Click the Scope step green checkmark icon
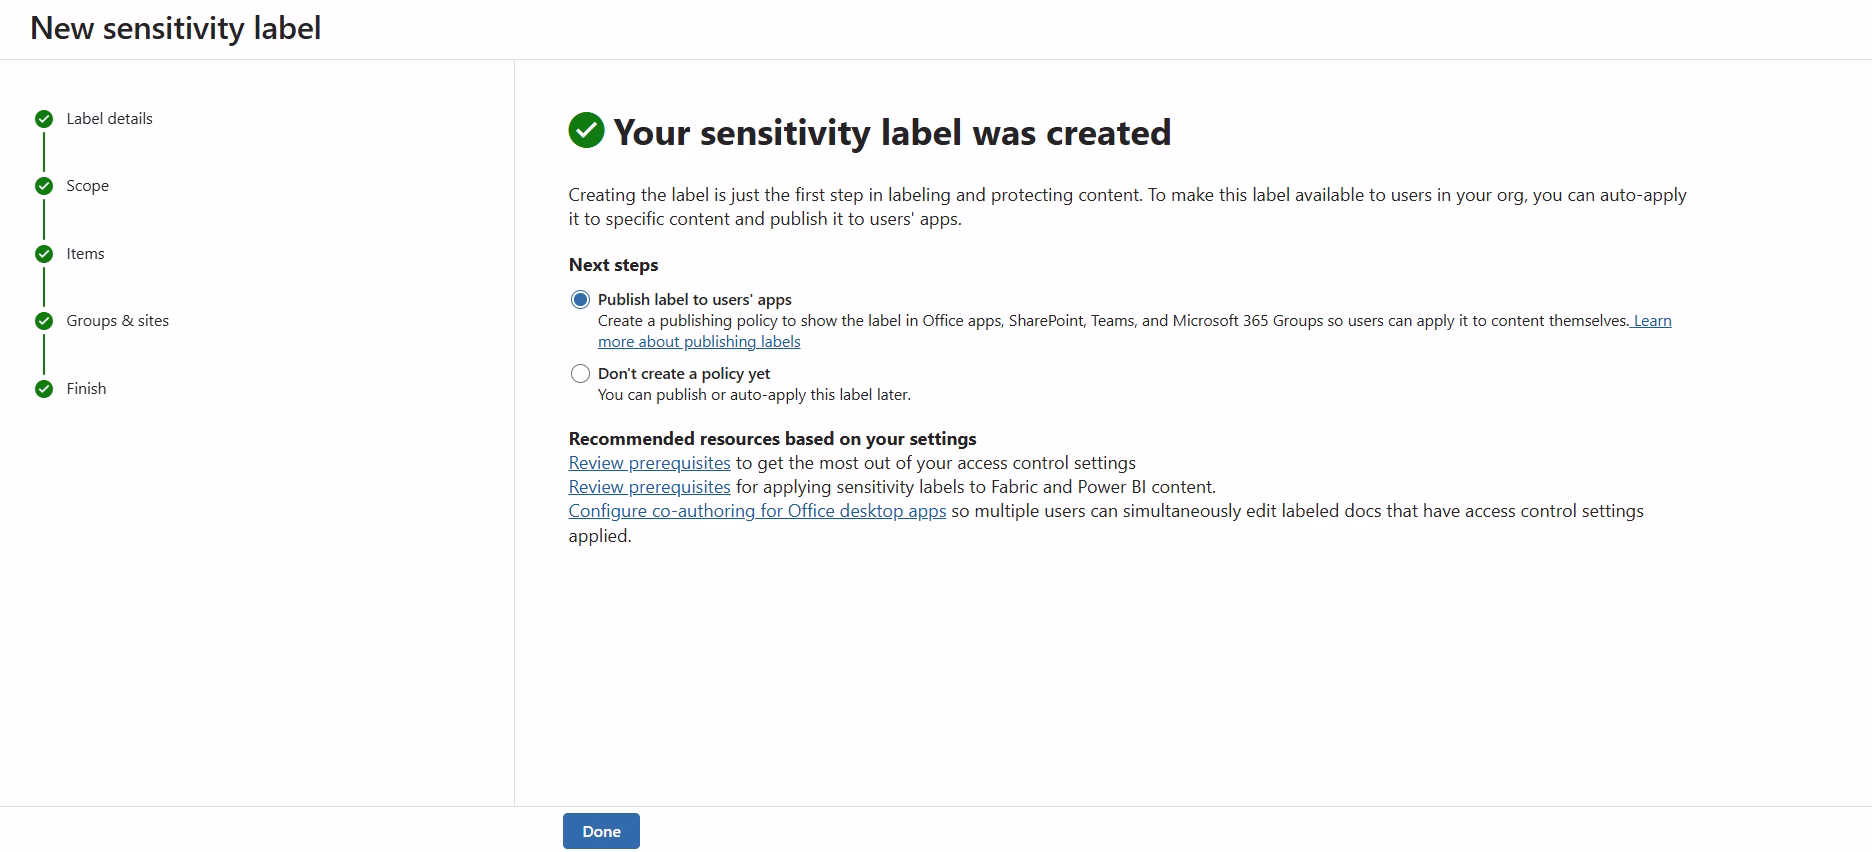The image size is (1872, 852). [x=44, y=186]
